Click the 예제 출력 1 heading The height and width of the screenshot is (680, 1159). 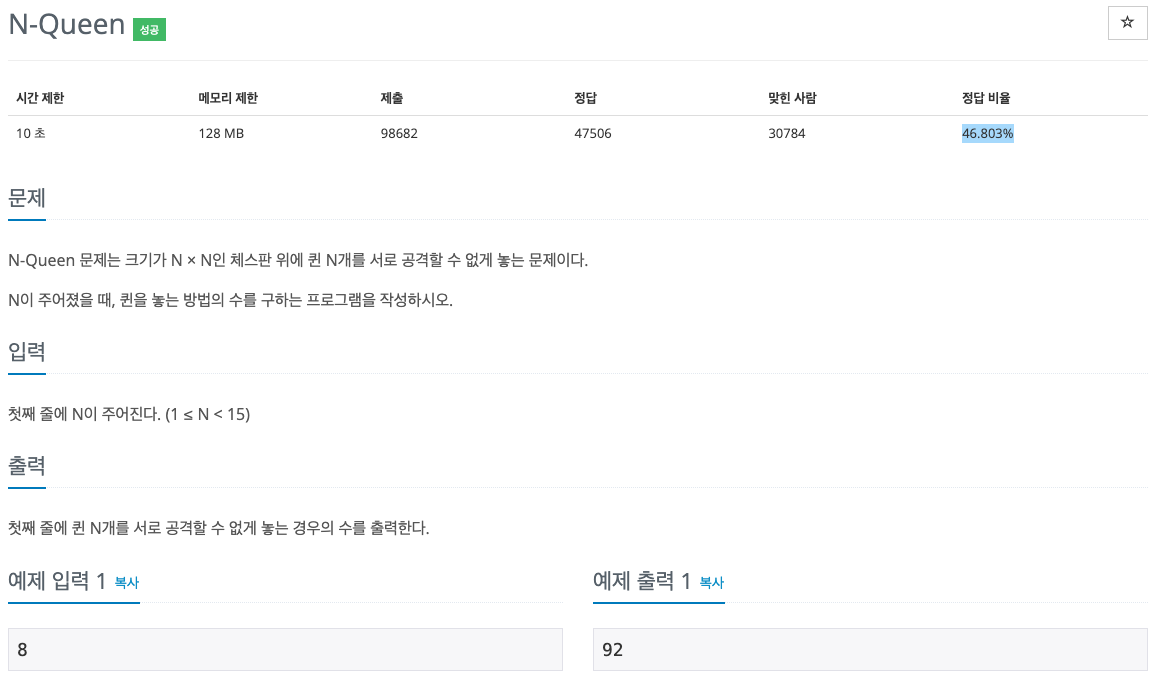pyautogui.click(x=642, y=581)
